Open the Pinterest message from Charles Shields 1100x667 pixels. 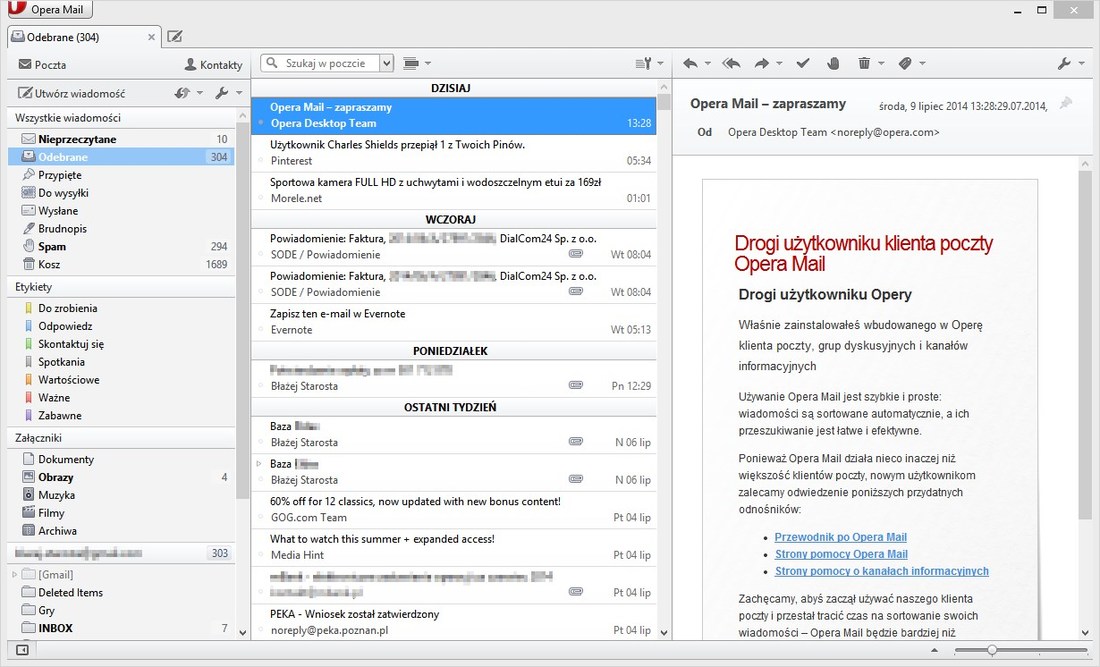tap(454, 153)
